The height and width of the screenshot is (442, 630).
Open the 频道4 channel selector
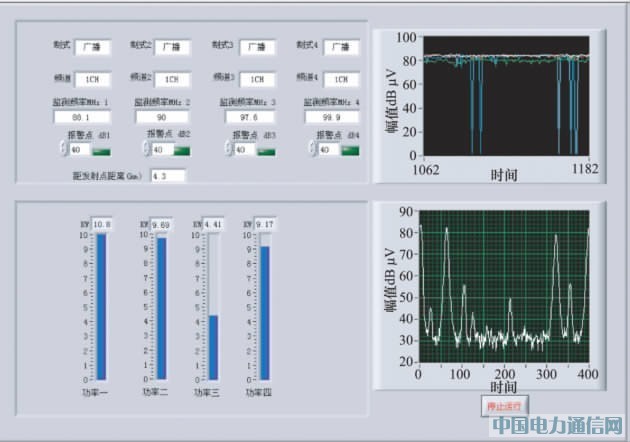pos(342,79)
